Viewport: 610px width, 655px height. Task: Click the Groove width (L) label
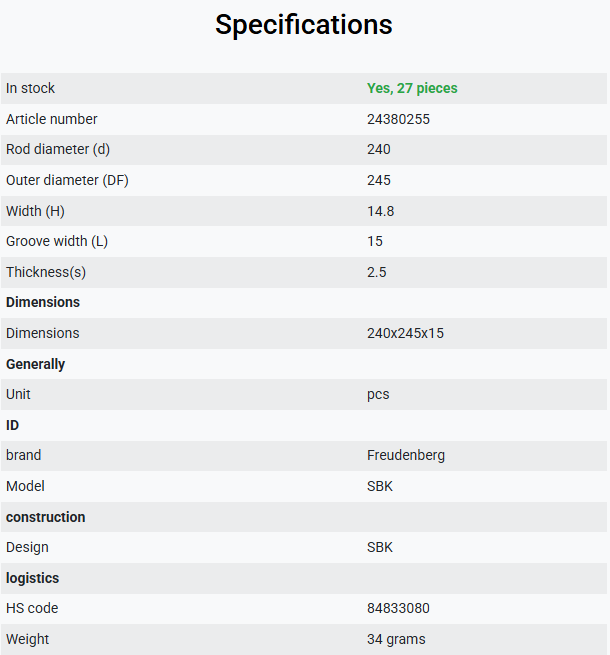[57, 241]
